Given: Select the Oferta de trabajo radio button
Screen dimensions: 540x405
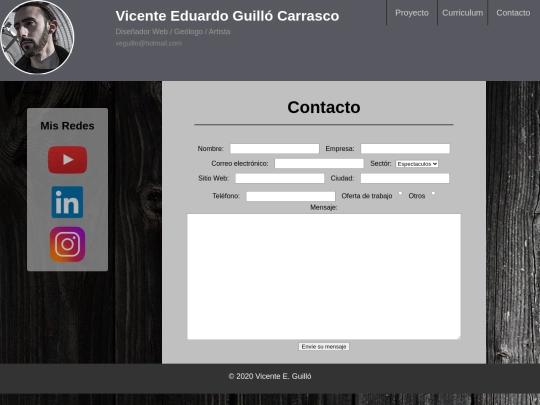Looking at the screenshot, I should [400, 193].
